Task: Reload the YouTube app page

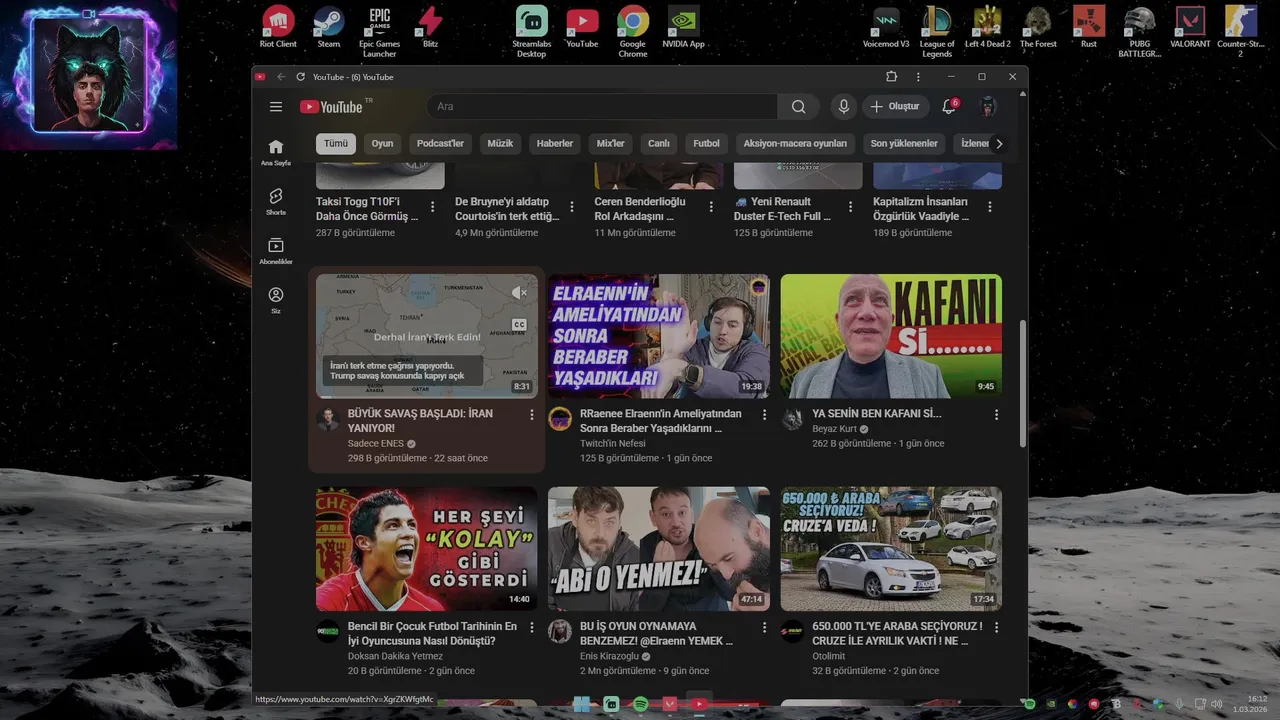Action: (300, 77)
